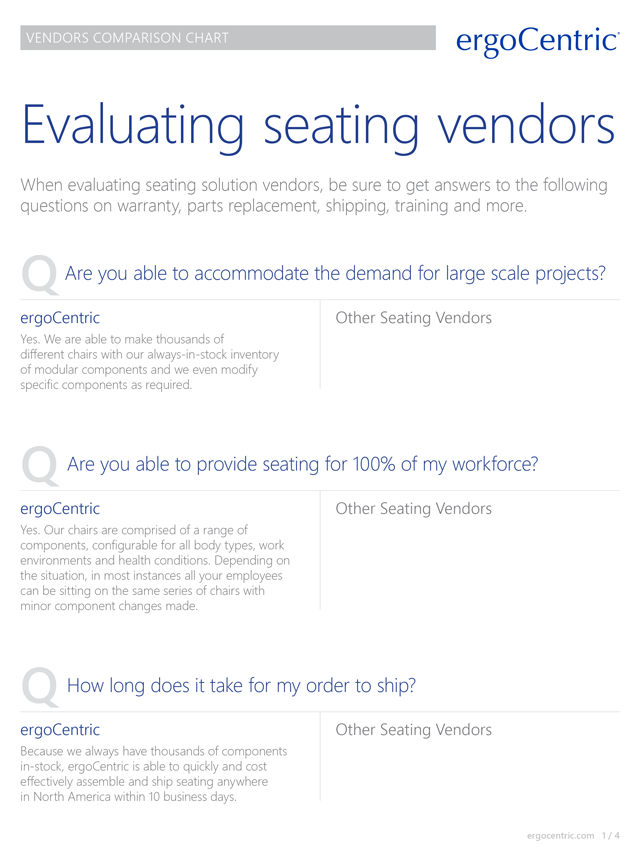Screen dimensions: 640x857
Task: Click the How long to ship question heading
Action: 240,685
